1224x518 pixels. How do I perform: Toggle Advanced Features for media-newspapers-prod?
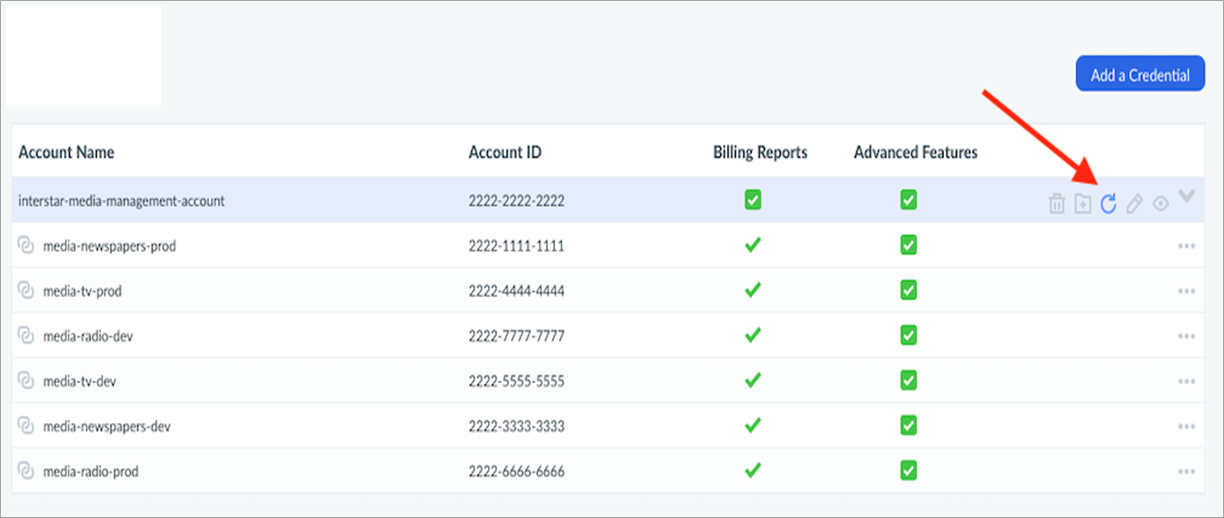[x=908, y=245]
